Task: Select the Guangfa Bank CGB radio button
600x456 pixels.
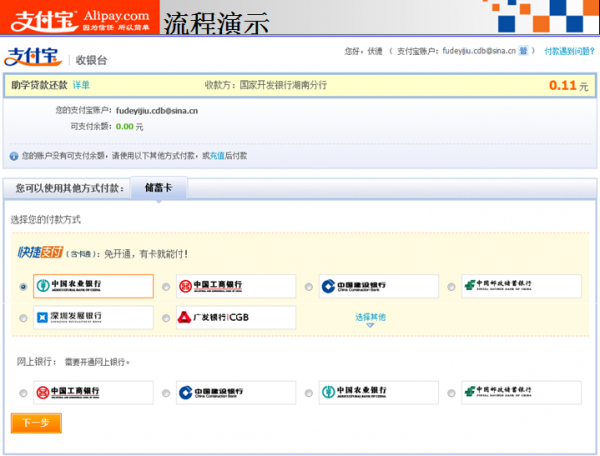Action: [166, 318]
